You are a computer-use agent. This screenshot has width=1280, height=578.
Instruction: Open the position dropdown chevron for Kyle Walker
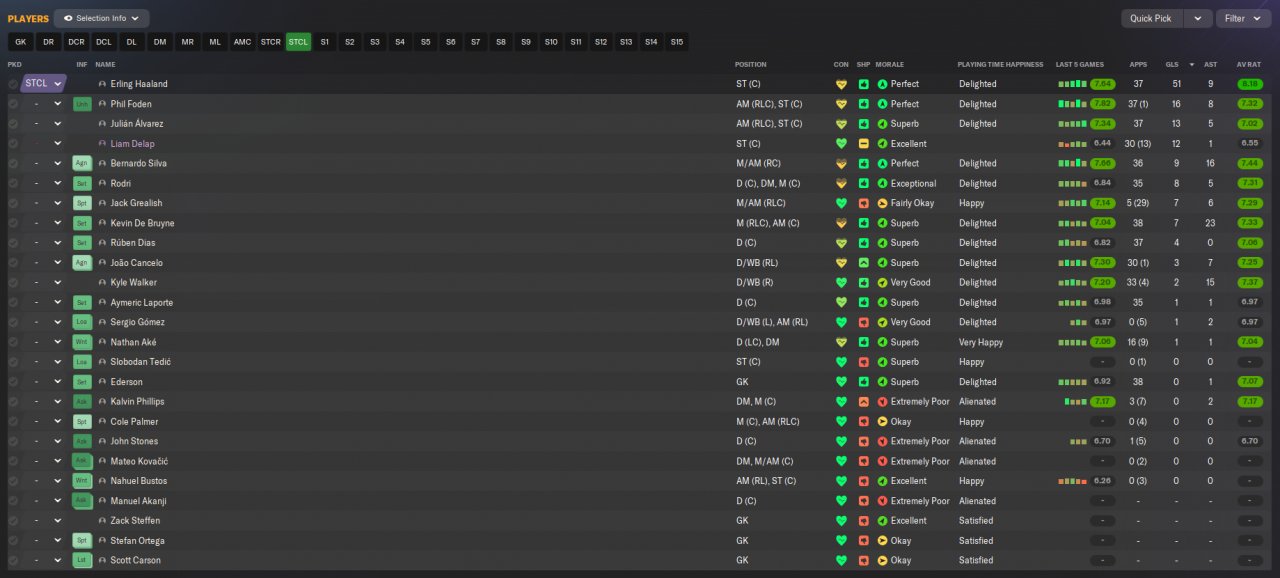(x=58, y=283)
